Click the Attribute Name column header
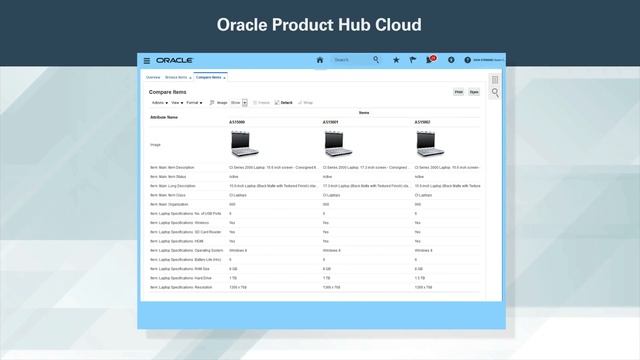The width and height of the screenshot is (640, 360). [x=164, y=118]
